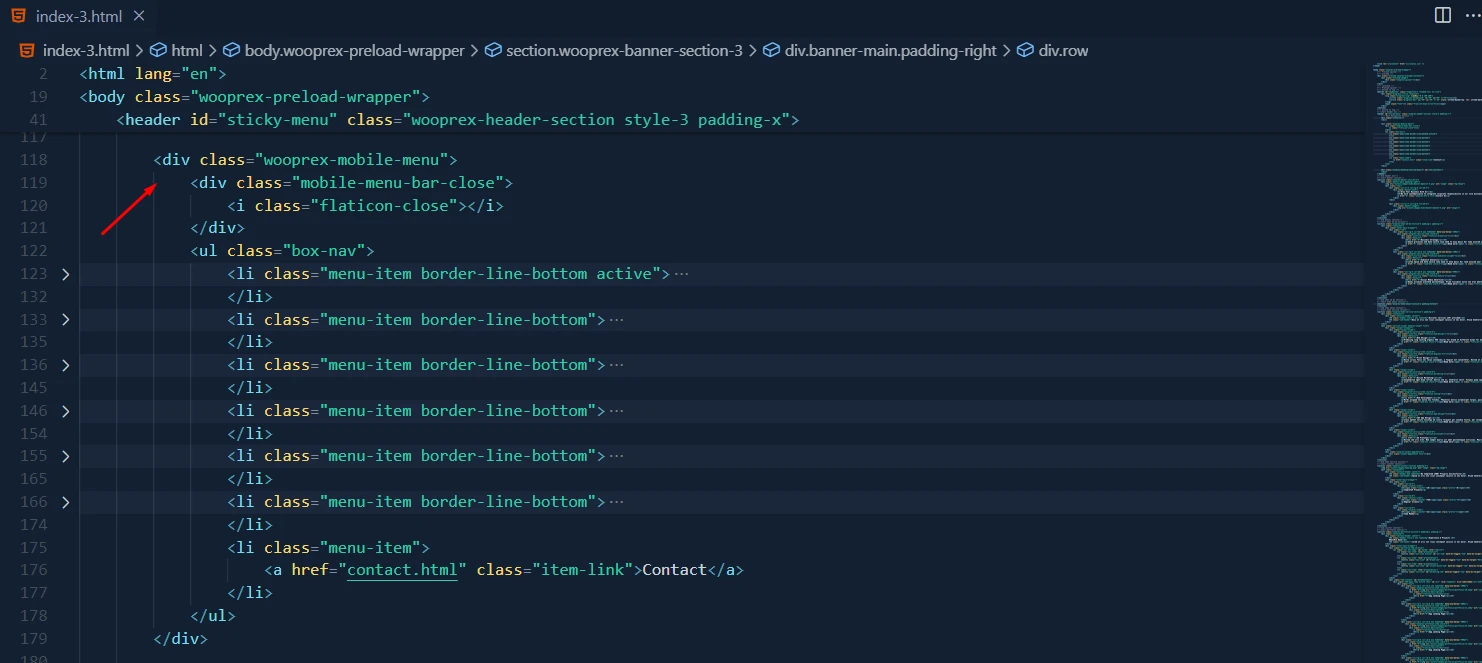
Task: Expand folded code at line 133
Action: coord(66,320)
